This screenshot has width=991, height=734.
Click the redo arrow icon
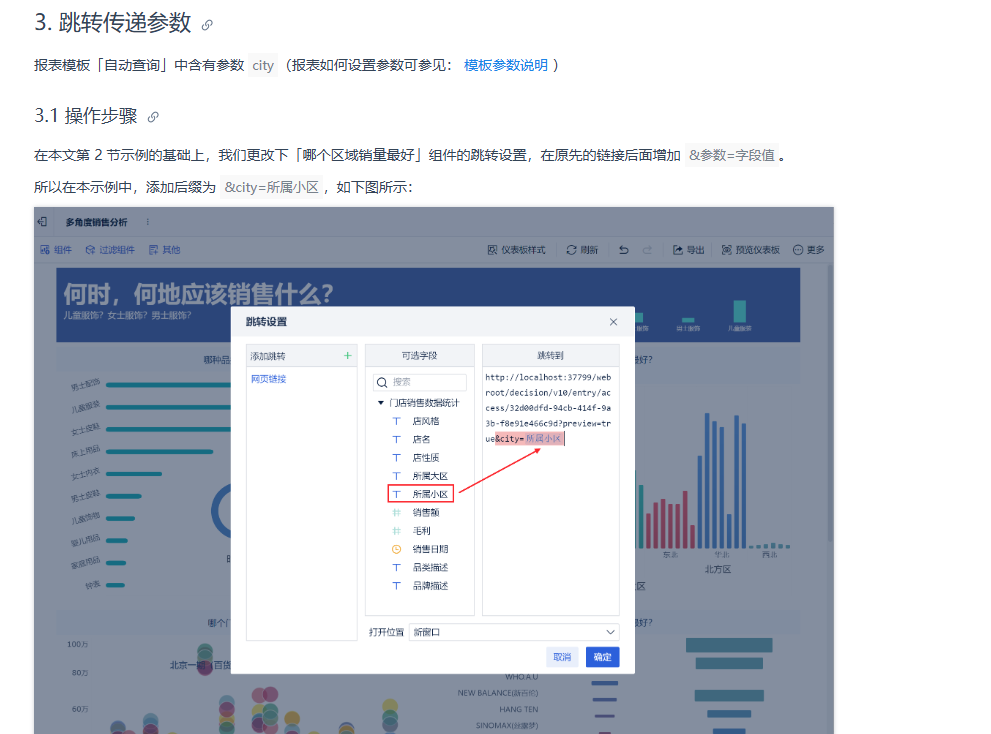coord(647,250)
